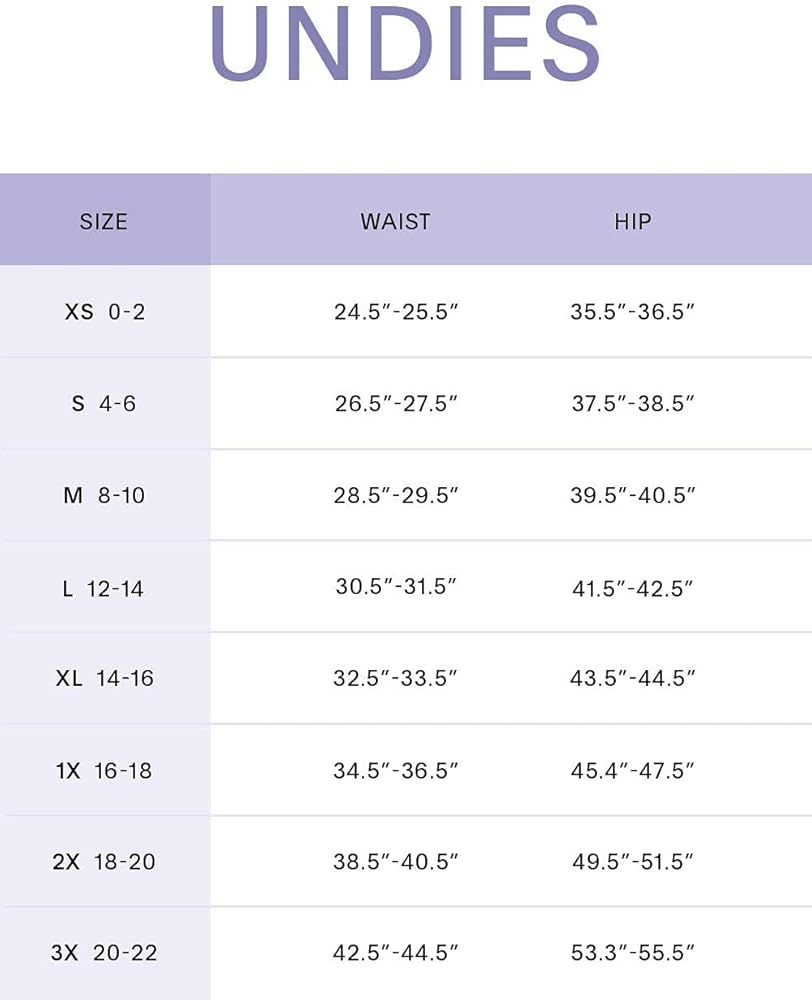Select the 1X 16-18 size label

(x=104, y=771)
